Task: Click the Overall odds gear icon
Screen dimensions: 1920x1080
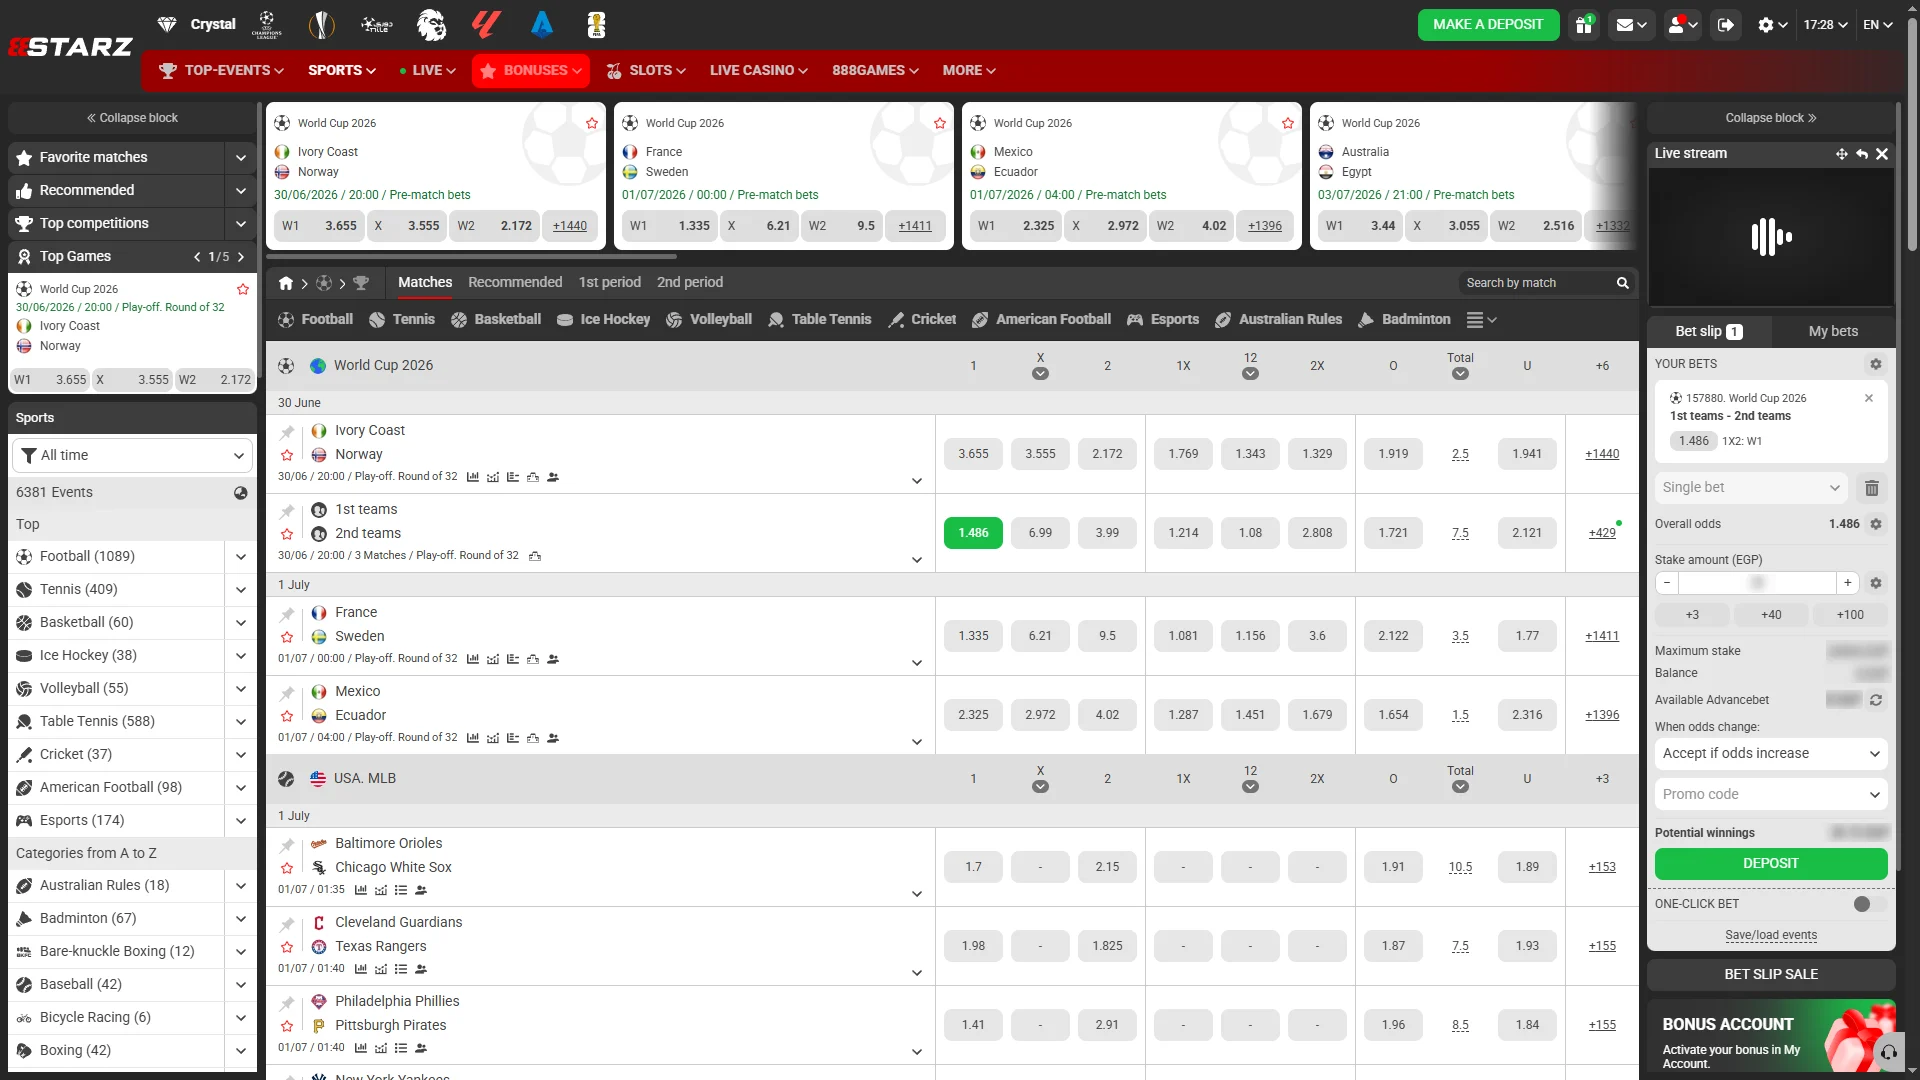Action: pos(1876,524)
